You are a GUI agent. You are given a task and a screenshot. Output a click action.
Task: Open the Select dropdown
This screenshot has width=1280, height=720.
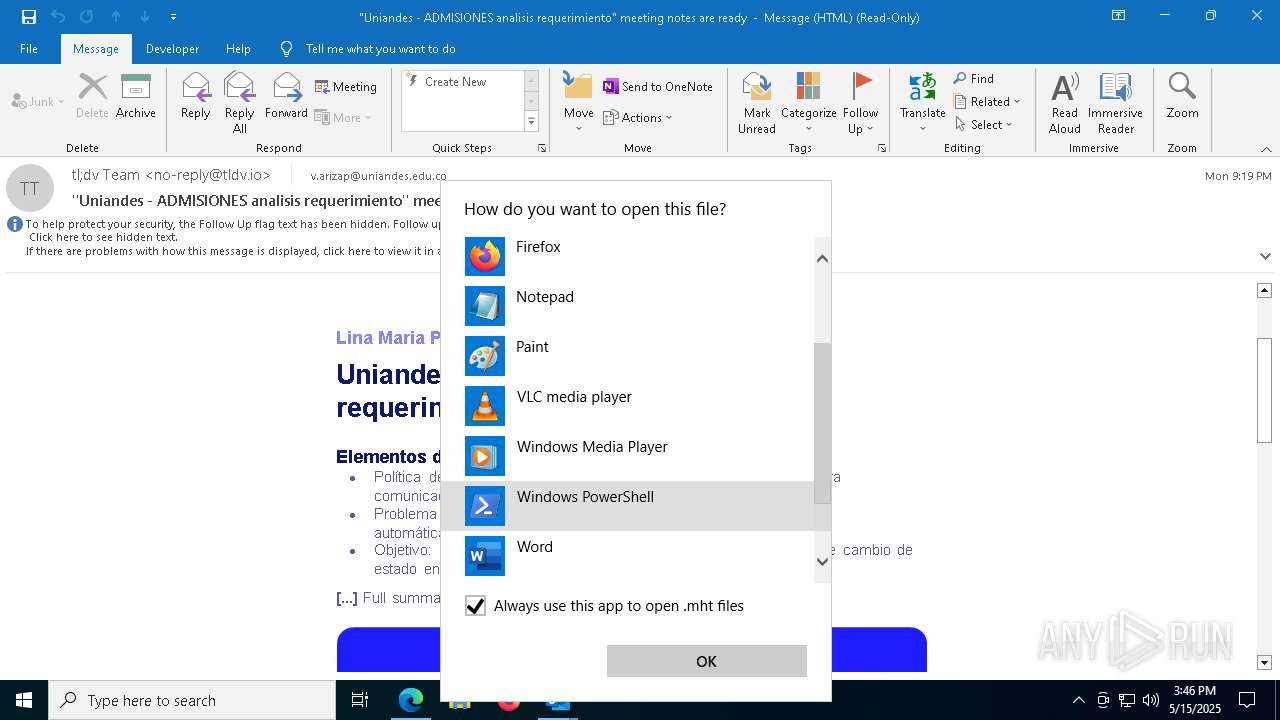click(984, 125)
